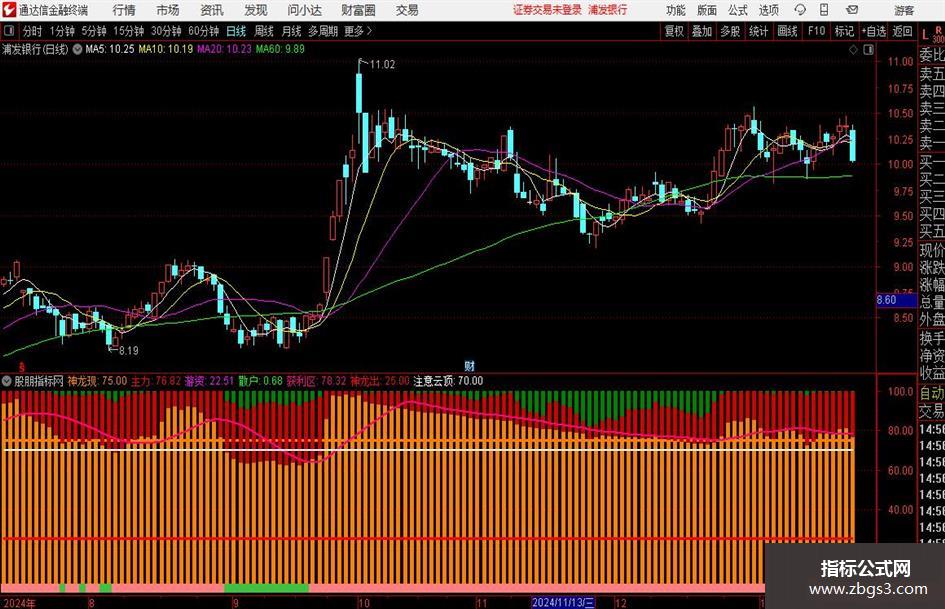Open the 行情 menu
This screenshot has width=945, height=609.
pyautogui.click(x=124, y=10)
